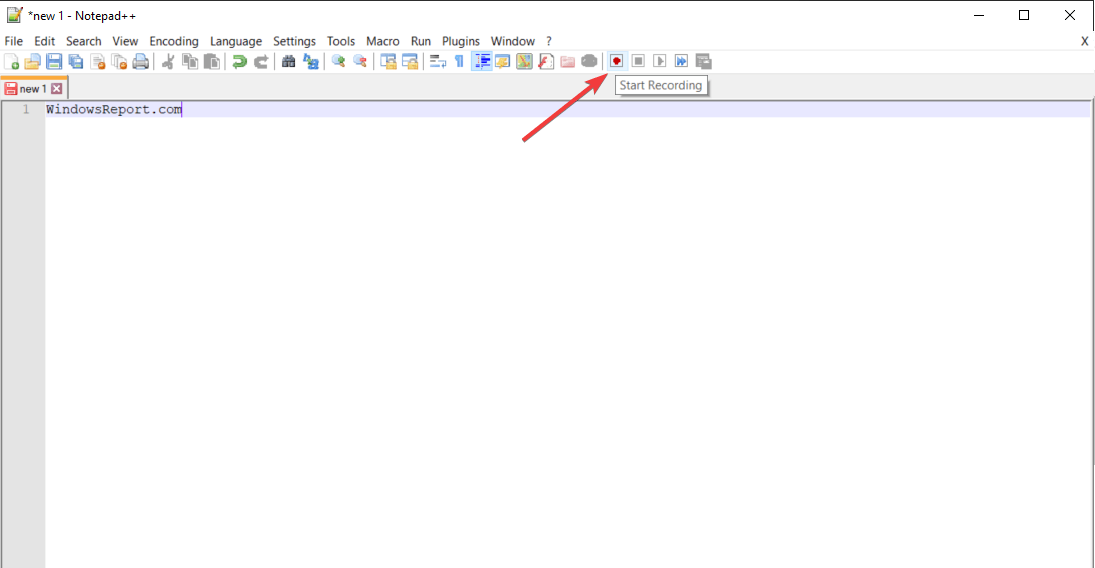This screenshot has height=568, width=1095.
Task: Open the View menu
Action: coord(125,41)
